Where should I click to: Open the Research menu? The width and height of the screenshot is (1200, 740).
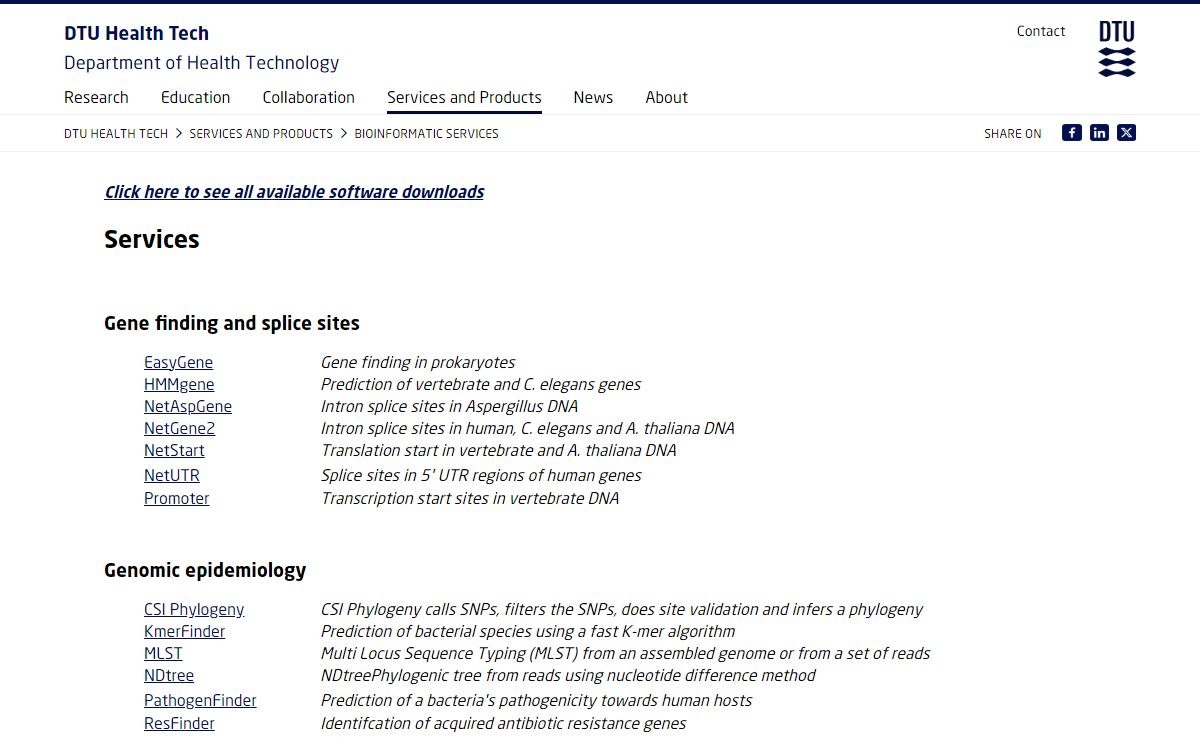pos(96,97)
